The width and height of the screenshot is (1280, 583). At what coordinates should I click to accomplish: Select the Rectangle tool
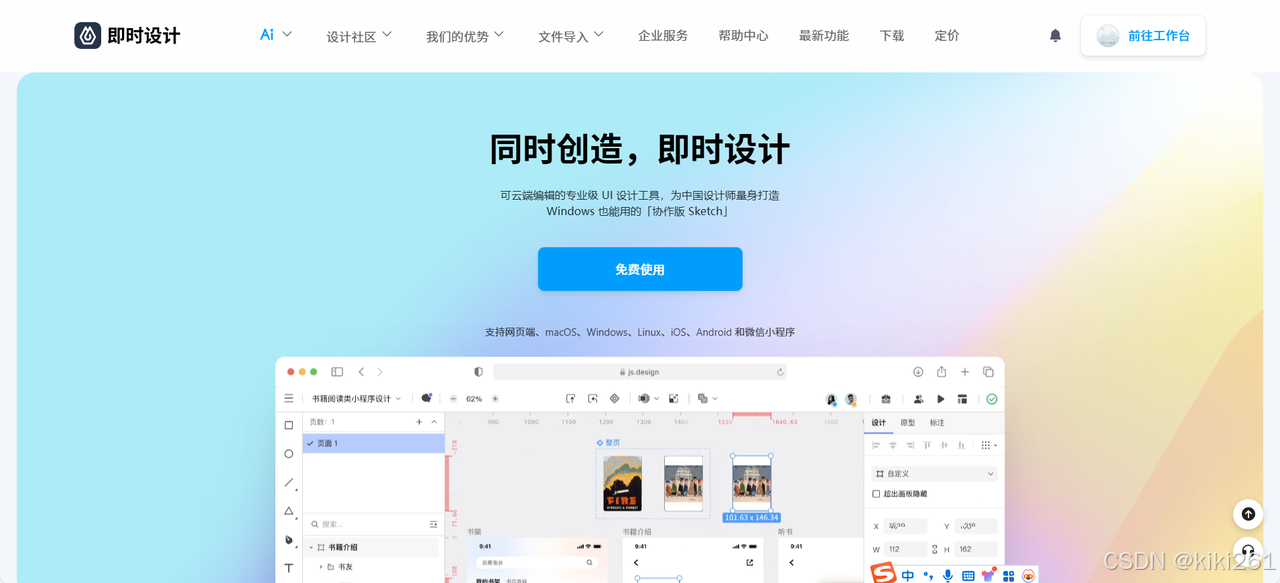pos(289,425)
